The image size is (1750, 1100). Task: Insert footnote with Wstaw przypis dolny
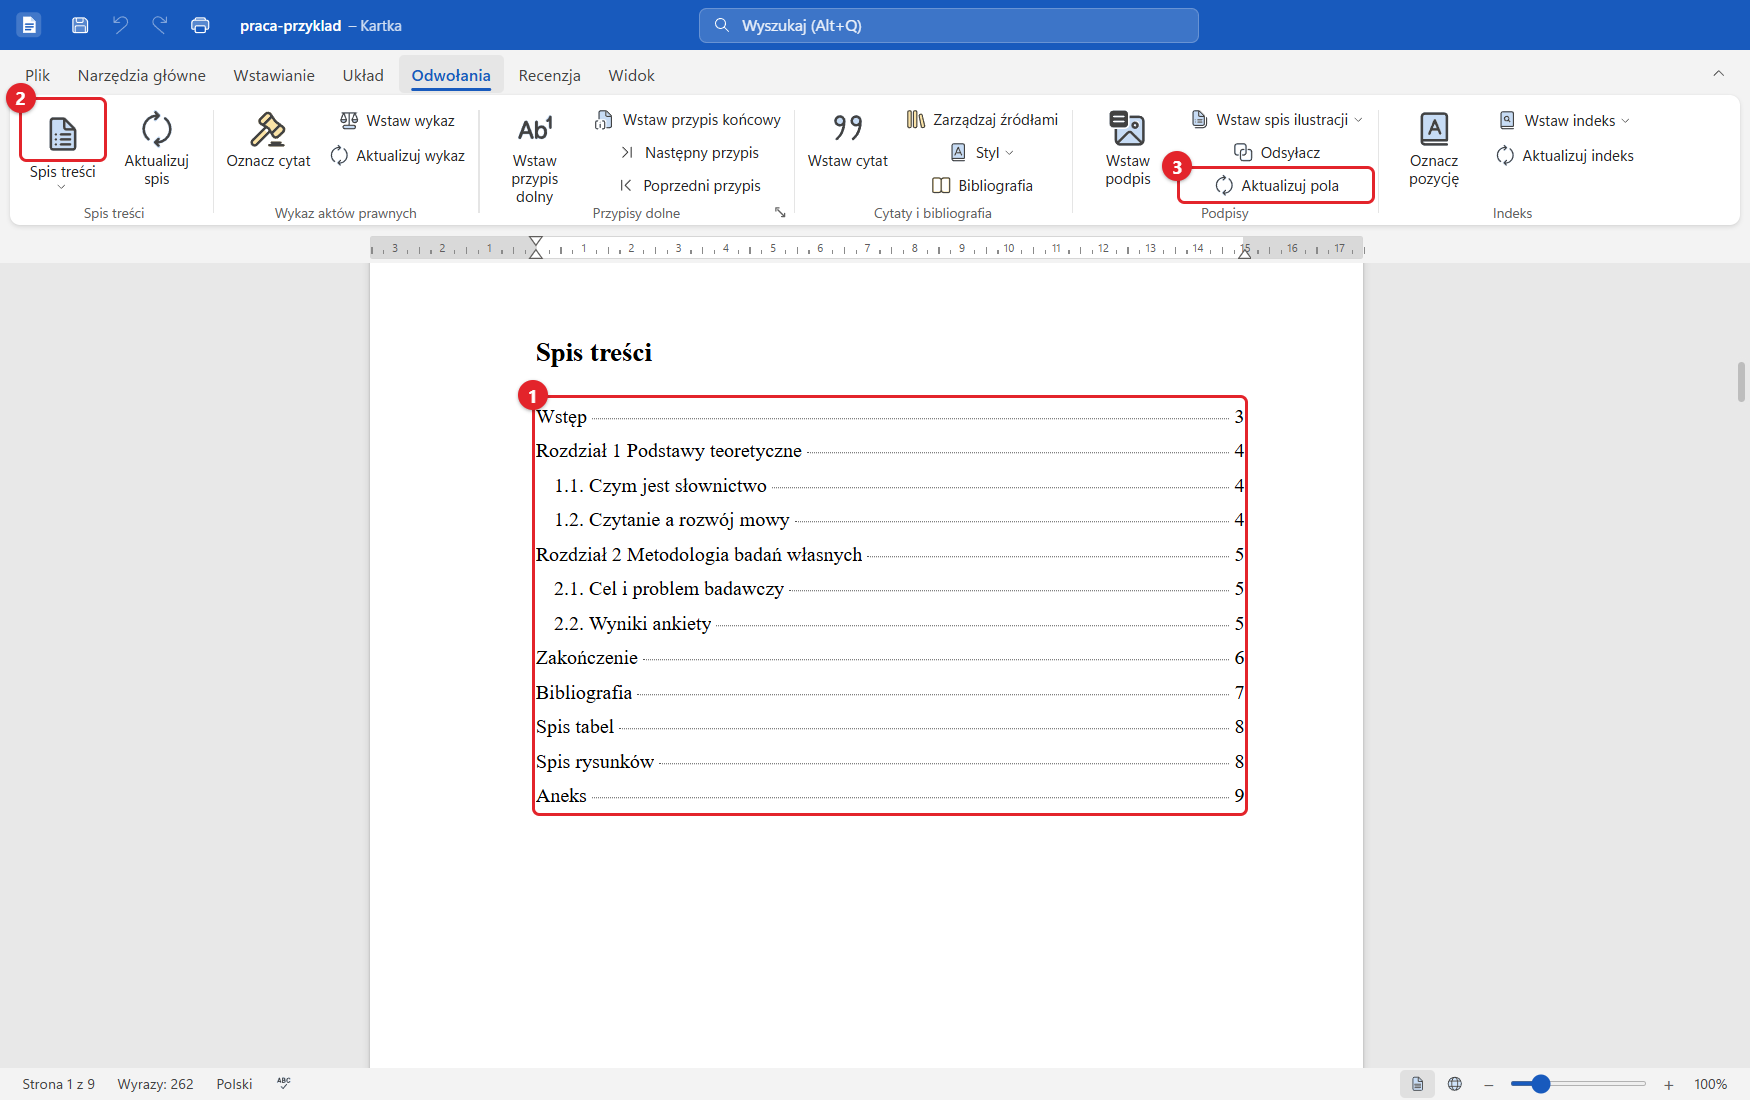click(x=535, y=158)
